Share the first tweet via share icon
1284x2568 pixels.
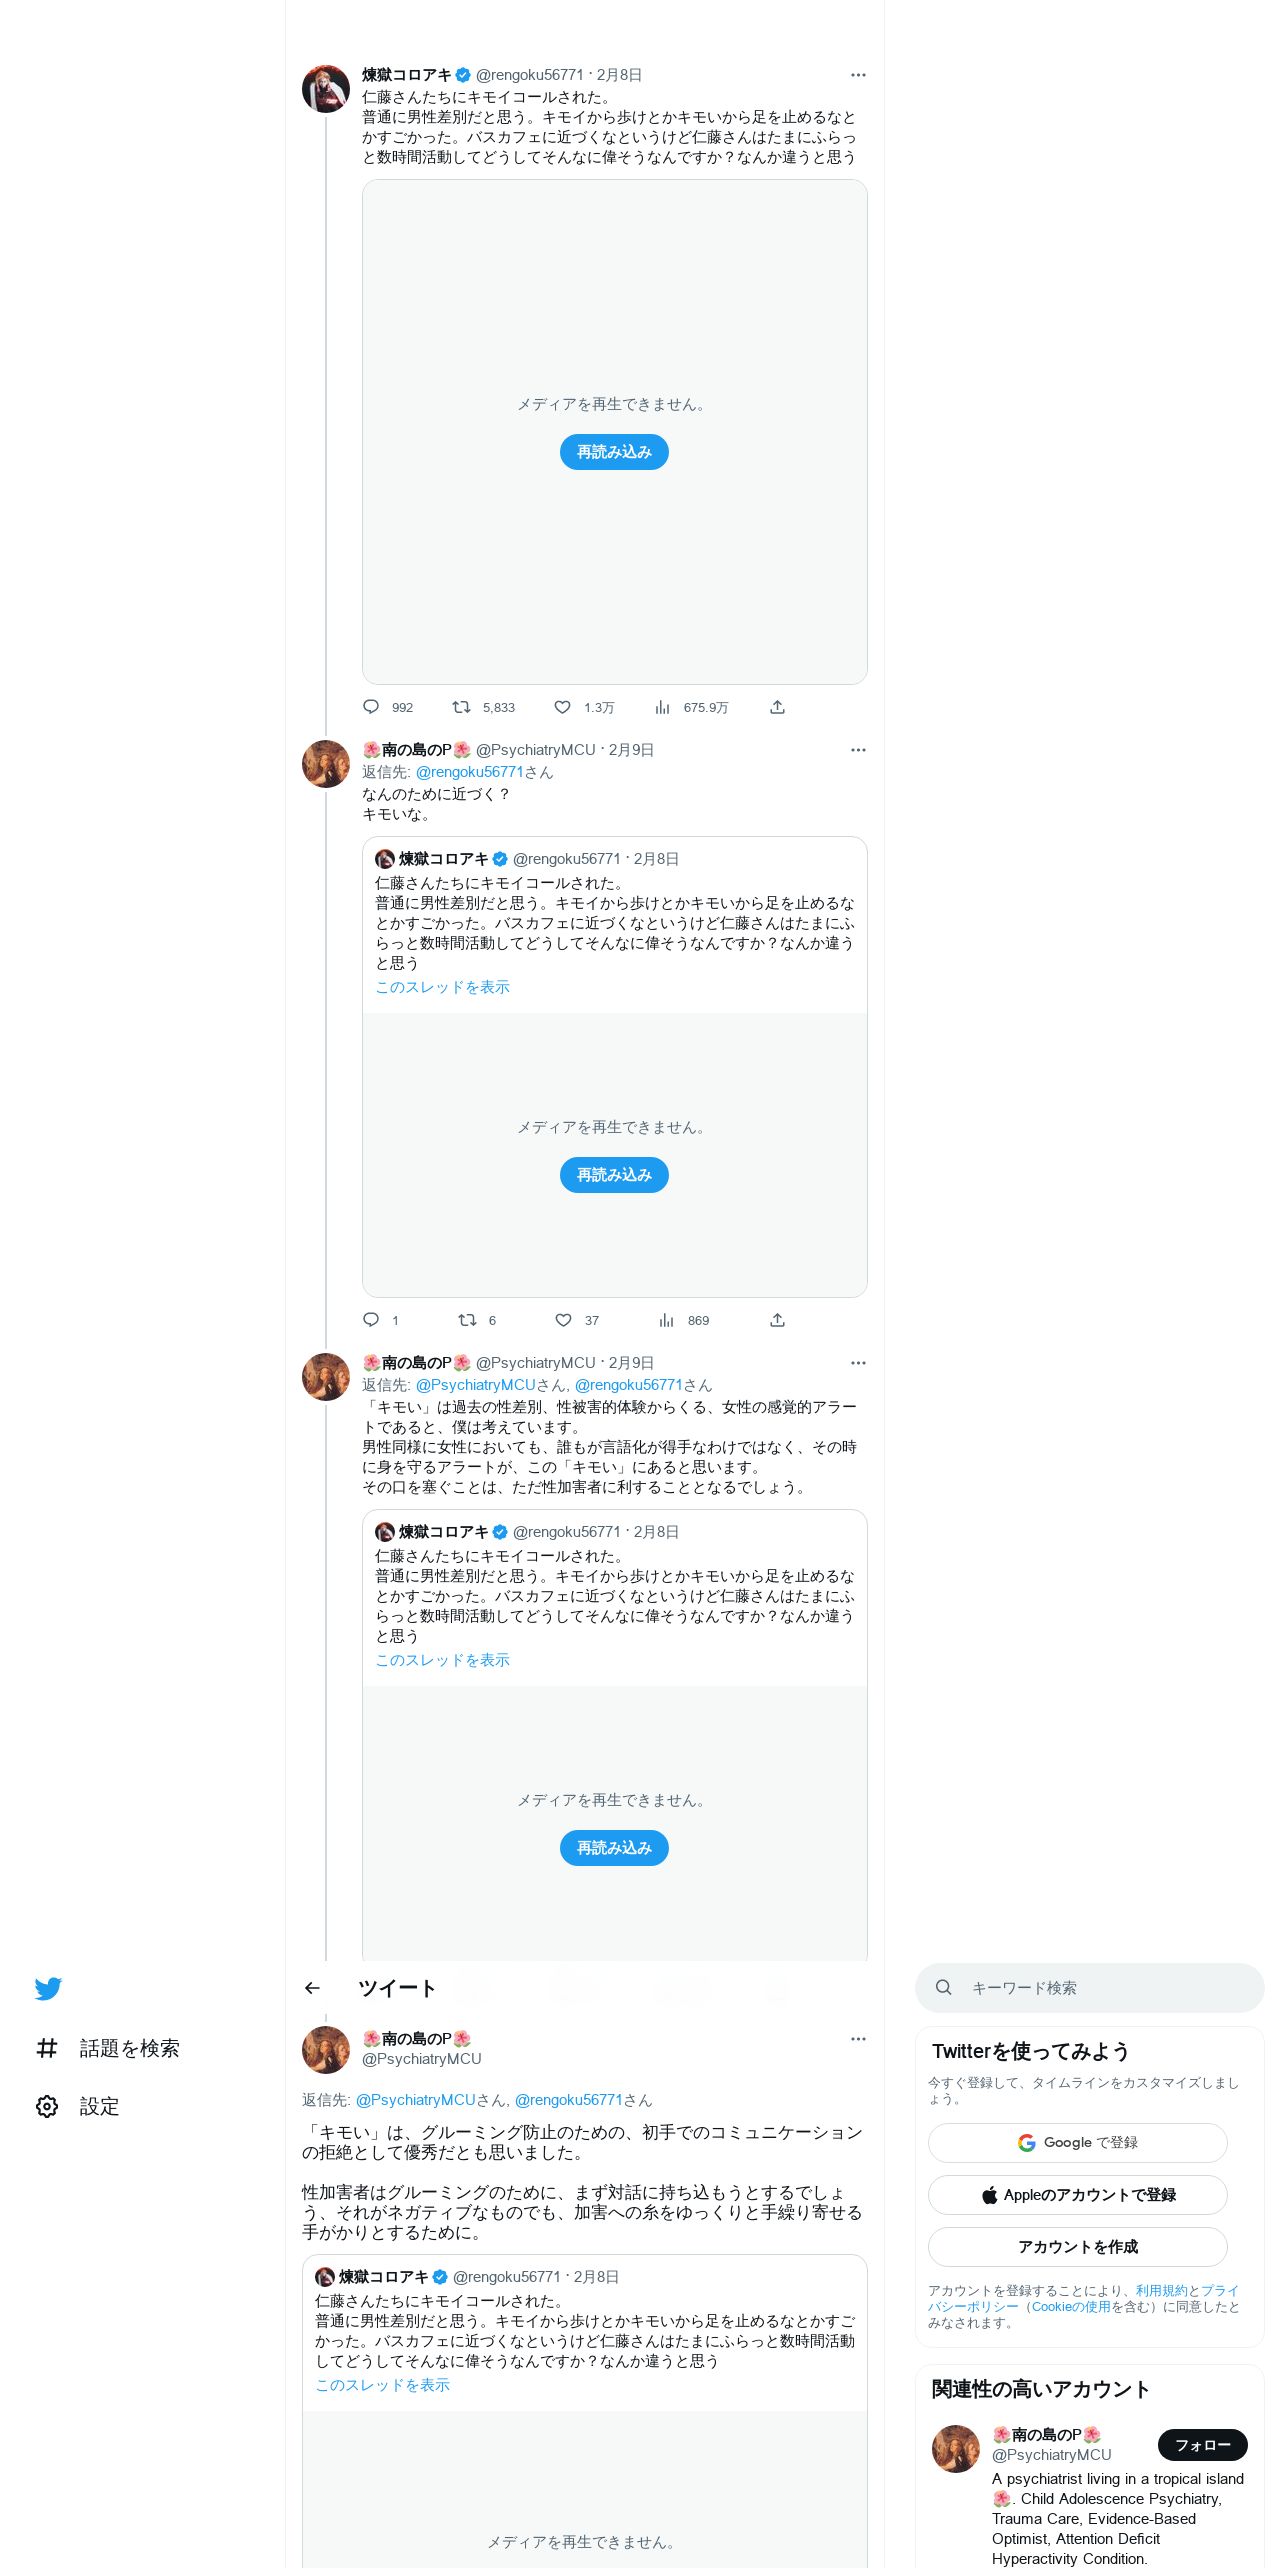(x=777, y=707)
